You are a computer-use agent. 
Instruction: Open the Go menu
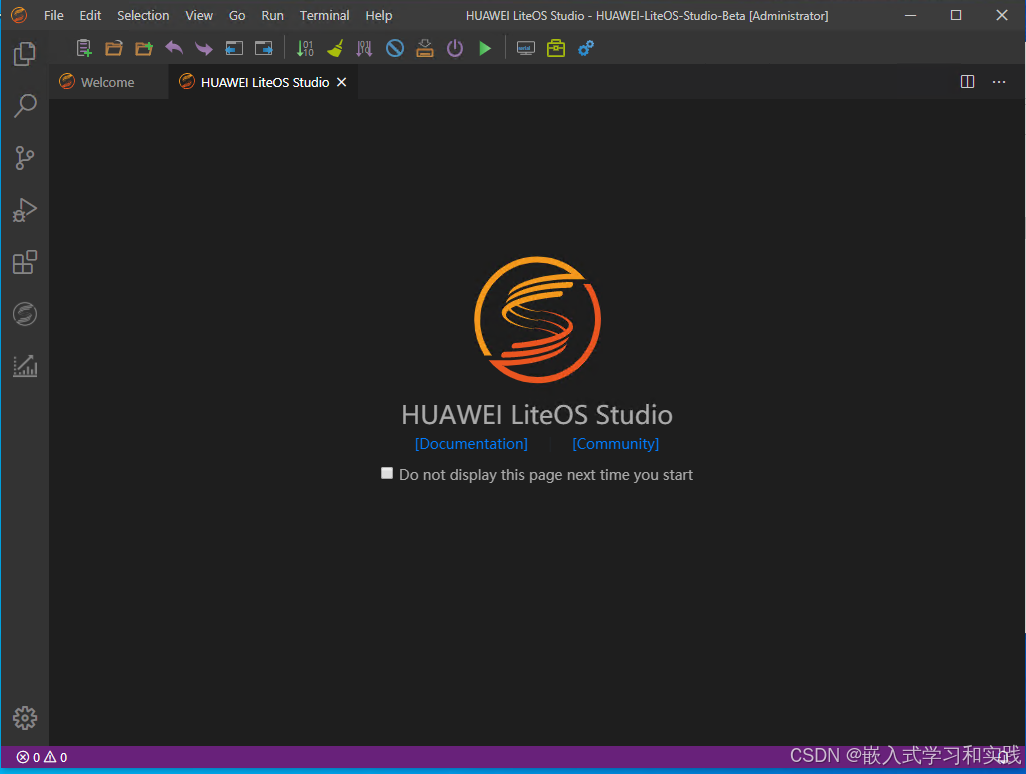237,15
